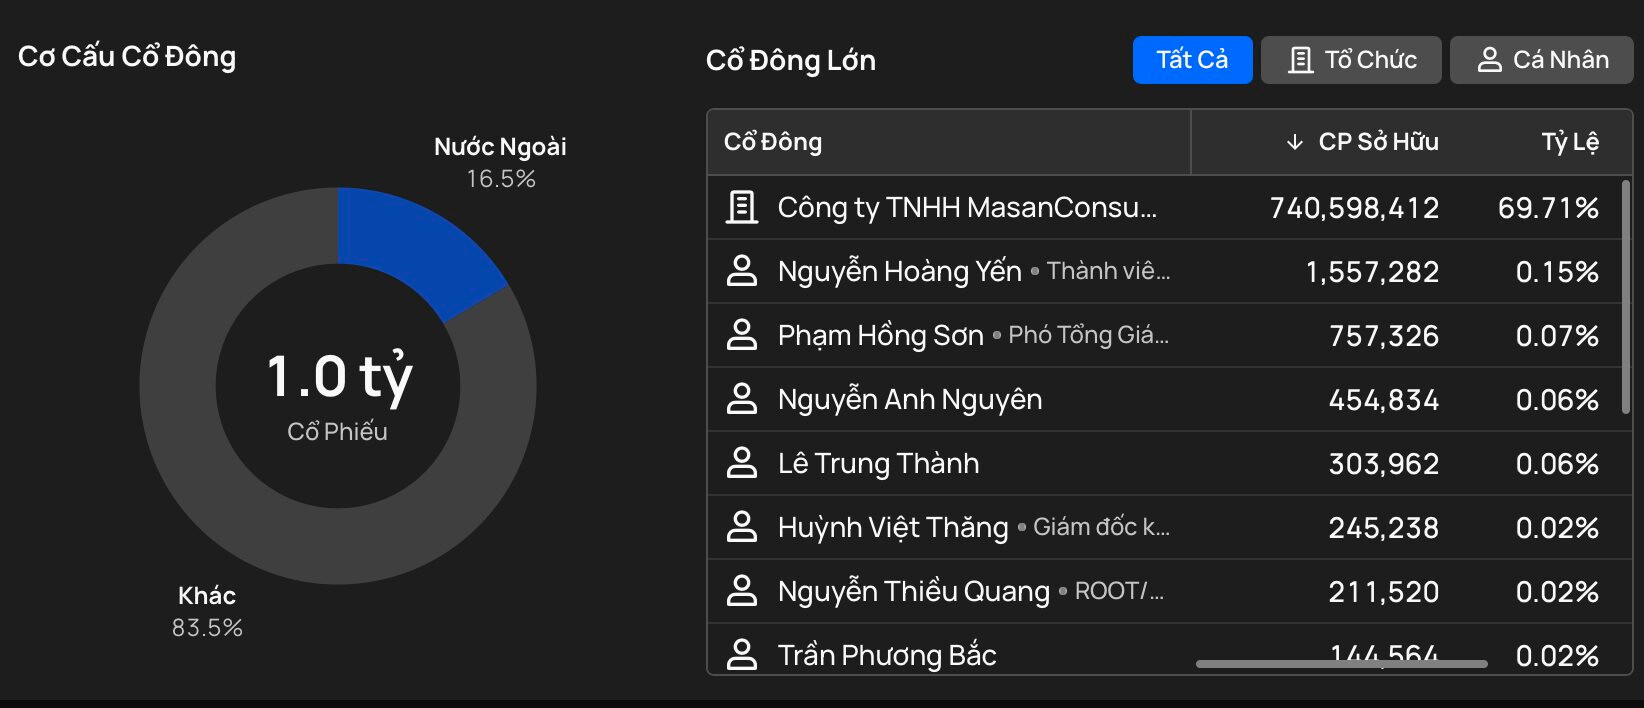Sort by CP Sở Hữu column arrow
The width and height of the screenshot is (1644, 708).
1294,142
